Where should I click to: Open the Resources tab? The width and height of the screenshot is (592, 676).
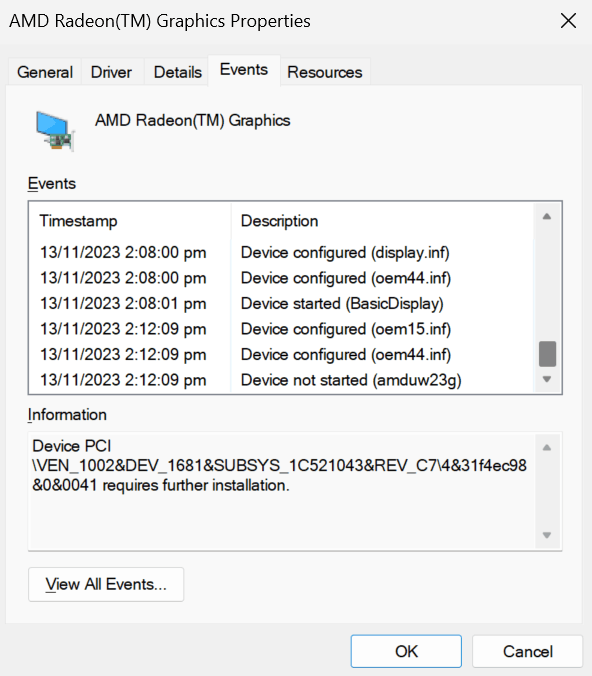tap(325, 72)
